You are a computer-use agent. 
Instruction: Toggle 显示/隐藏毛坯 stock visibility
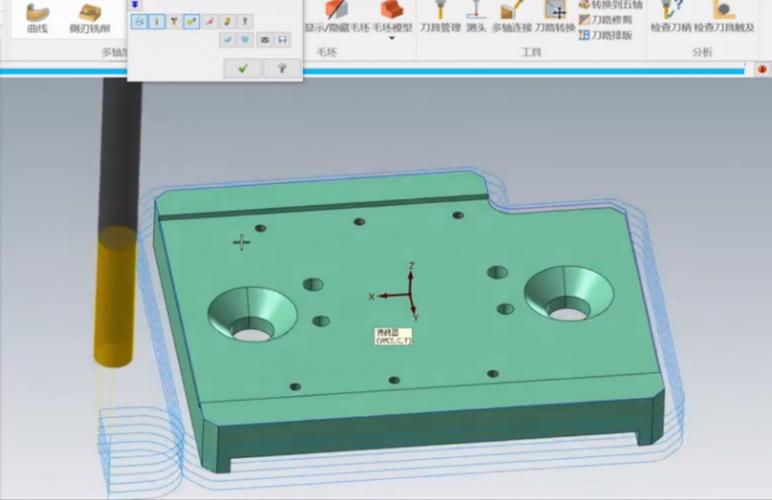point(335,17)
